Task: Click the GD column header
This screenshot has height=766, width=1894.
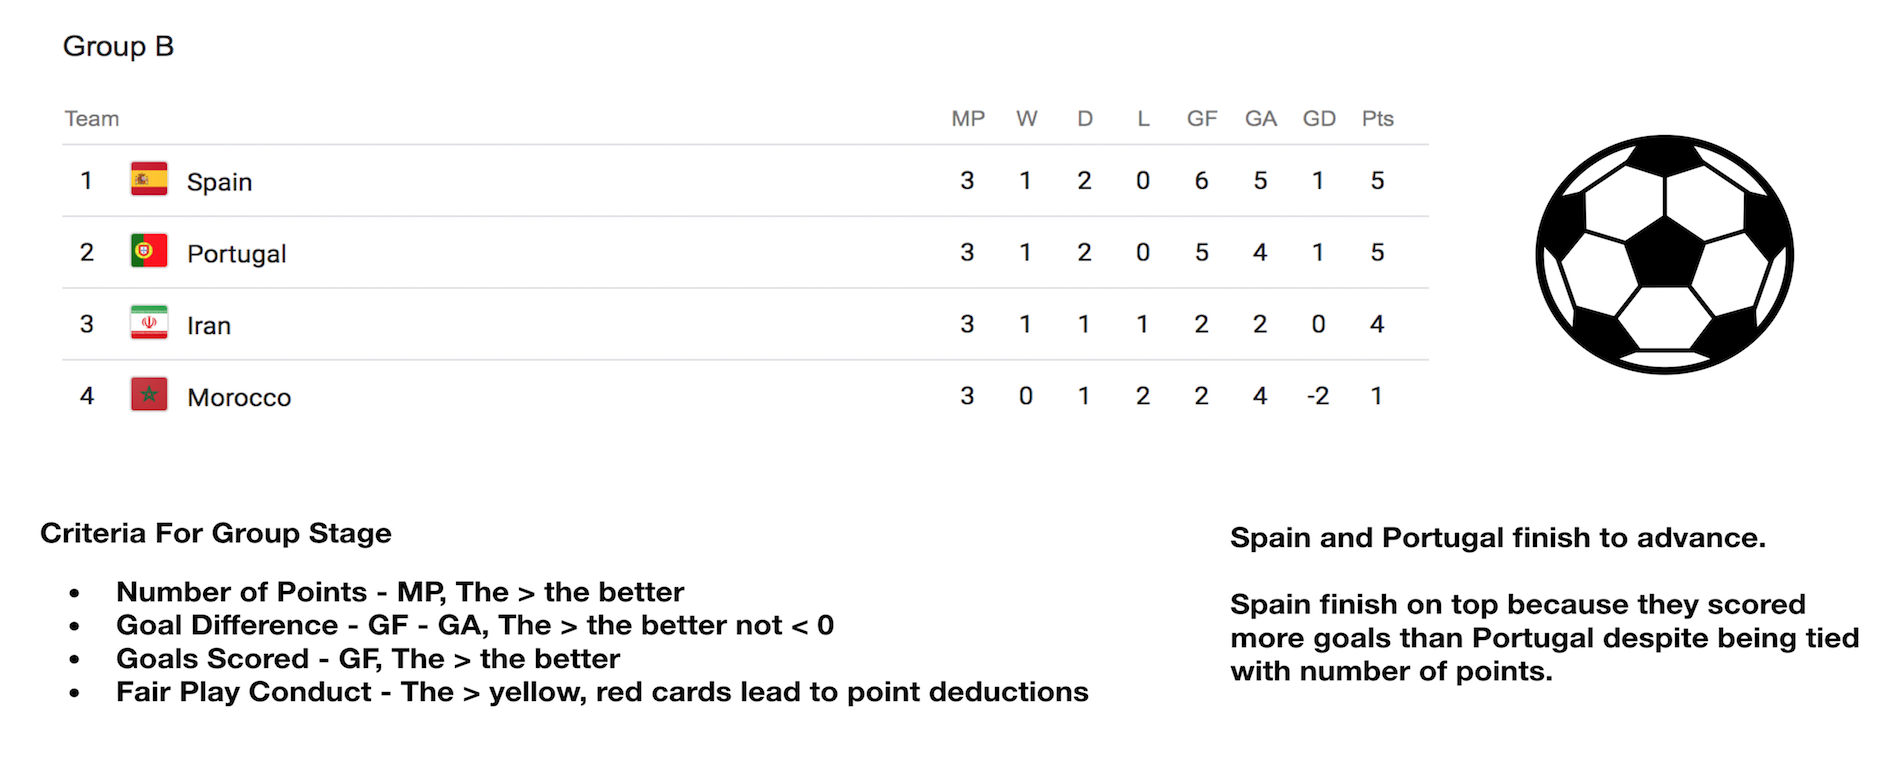Action: (x=1319, y=119)
